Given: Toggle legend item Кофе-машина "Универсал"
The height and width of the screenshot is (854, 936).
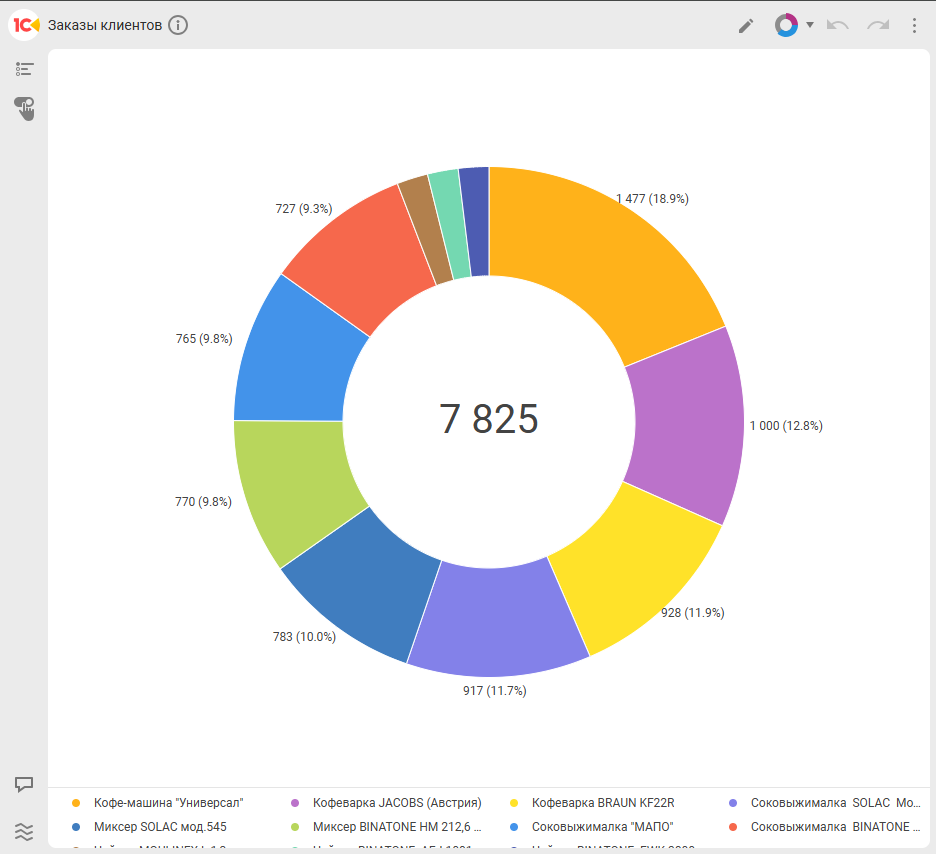Looking at the screenshot, I should 168,802.
